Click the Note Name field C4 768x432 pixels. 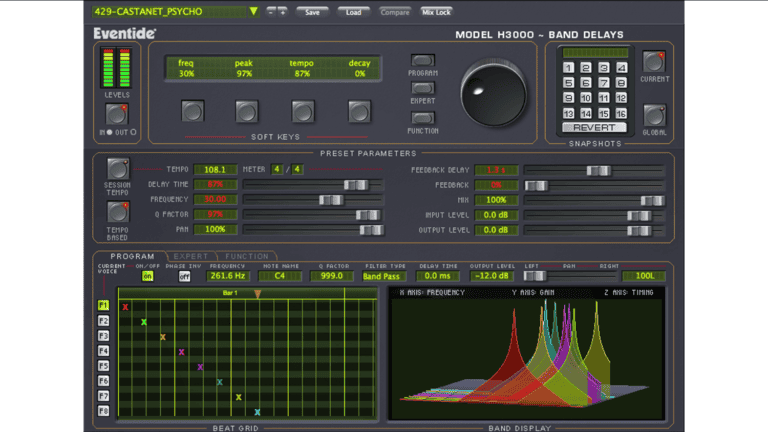point(280,276)
